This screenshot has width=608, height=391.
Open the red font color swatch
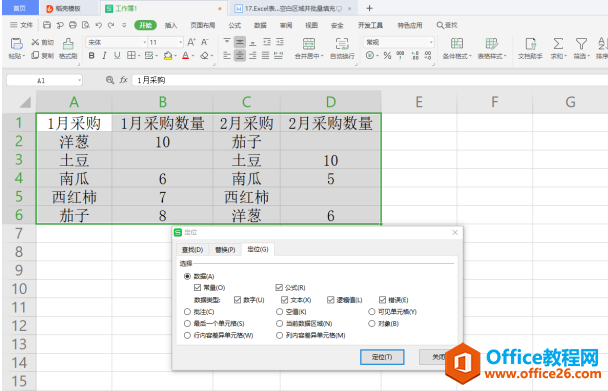tap(186, 56)
